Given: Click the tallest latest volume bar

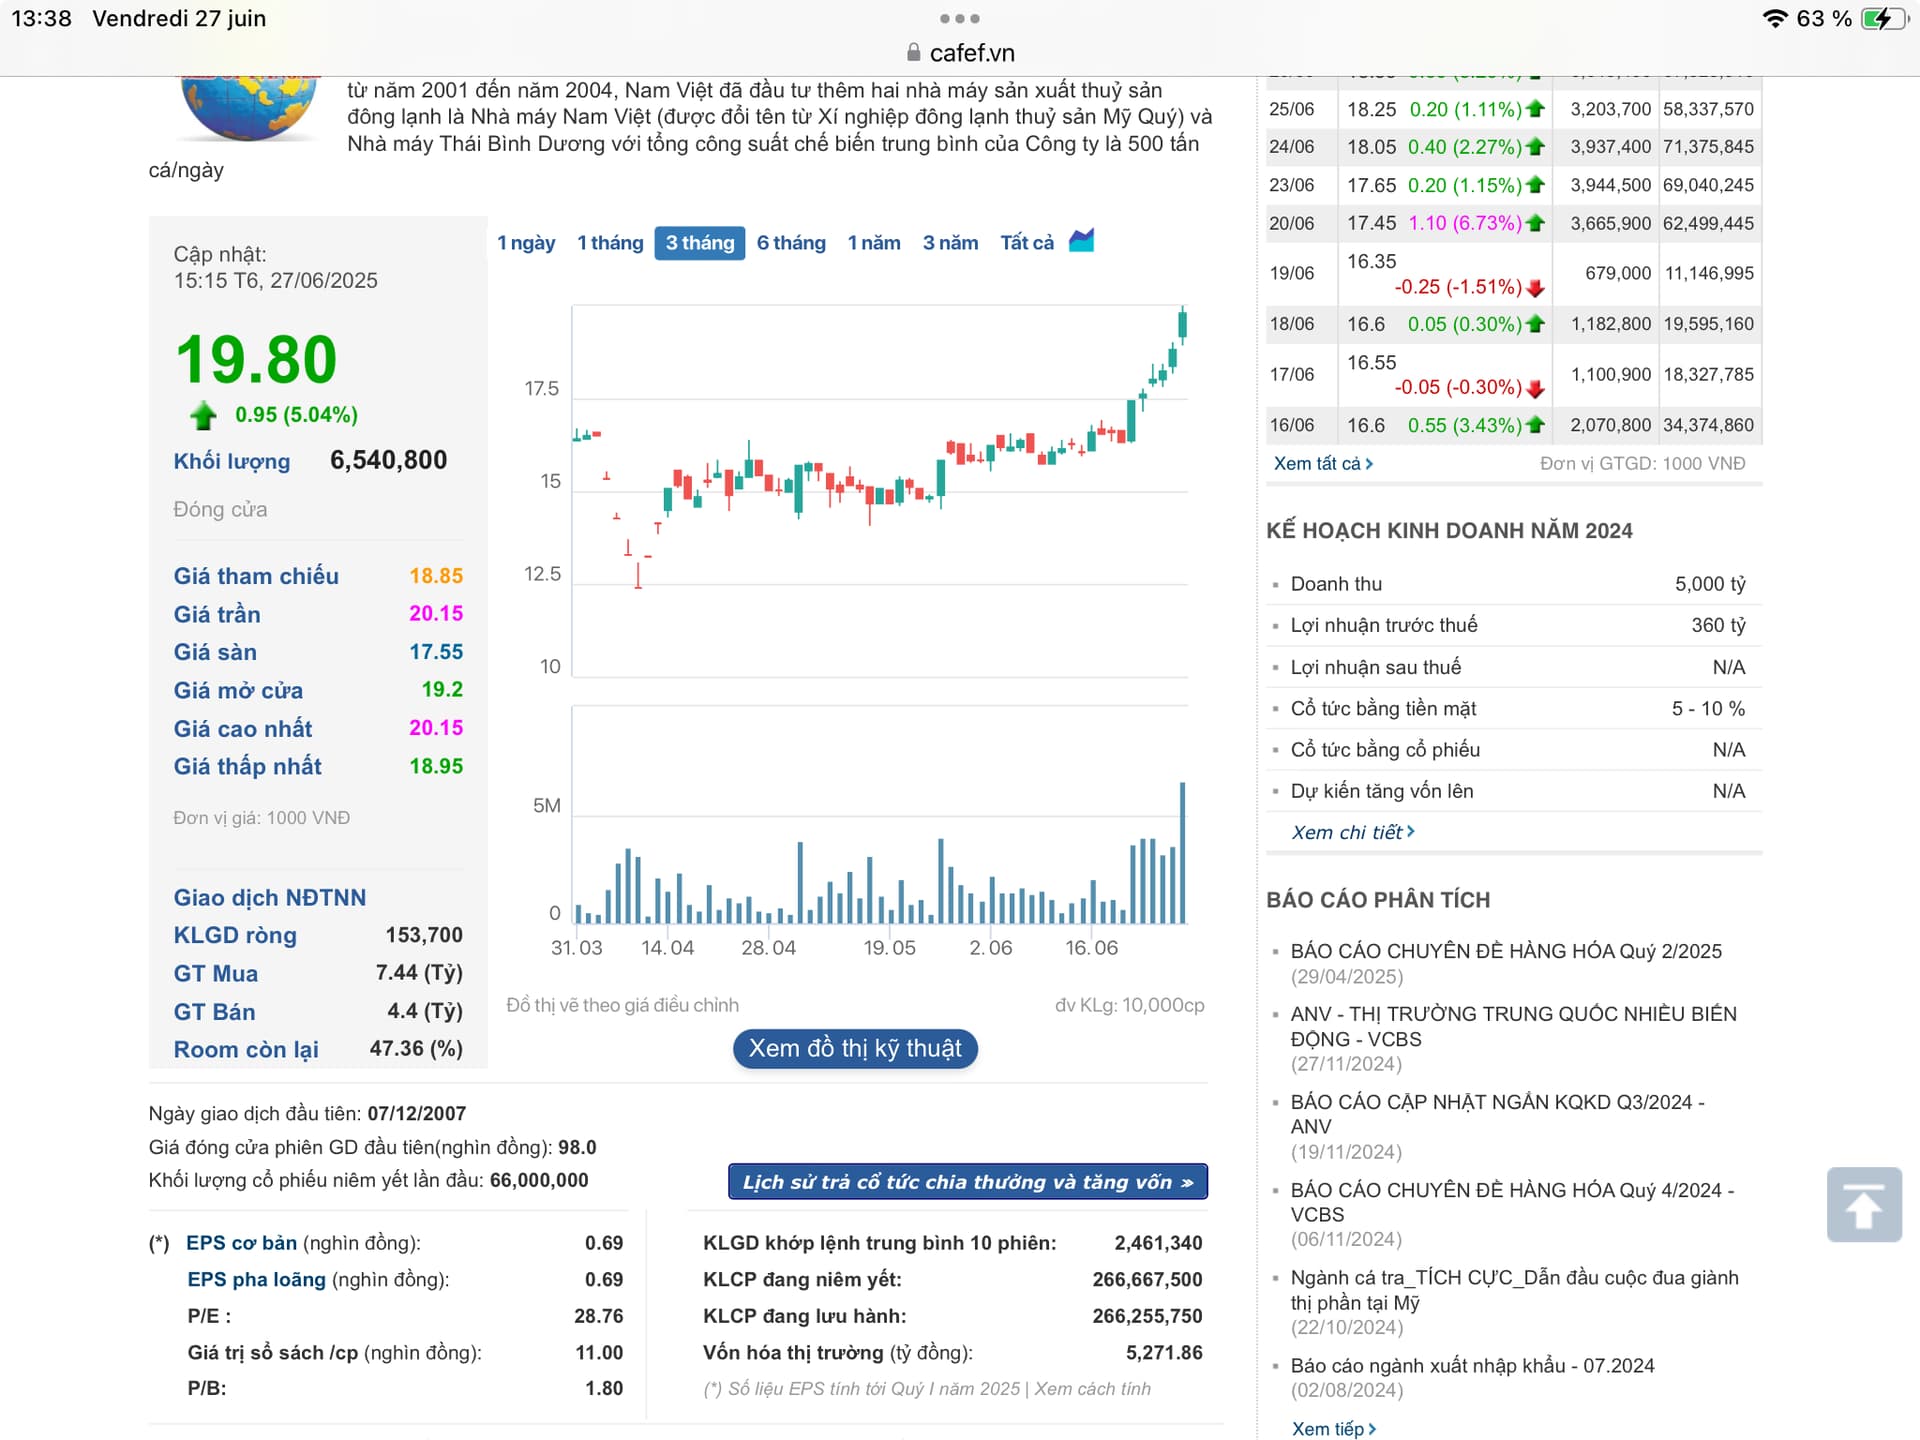Looking at the screenshot, I should tap(1182, 852).
